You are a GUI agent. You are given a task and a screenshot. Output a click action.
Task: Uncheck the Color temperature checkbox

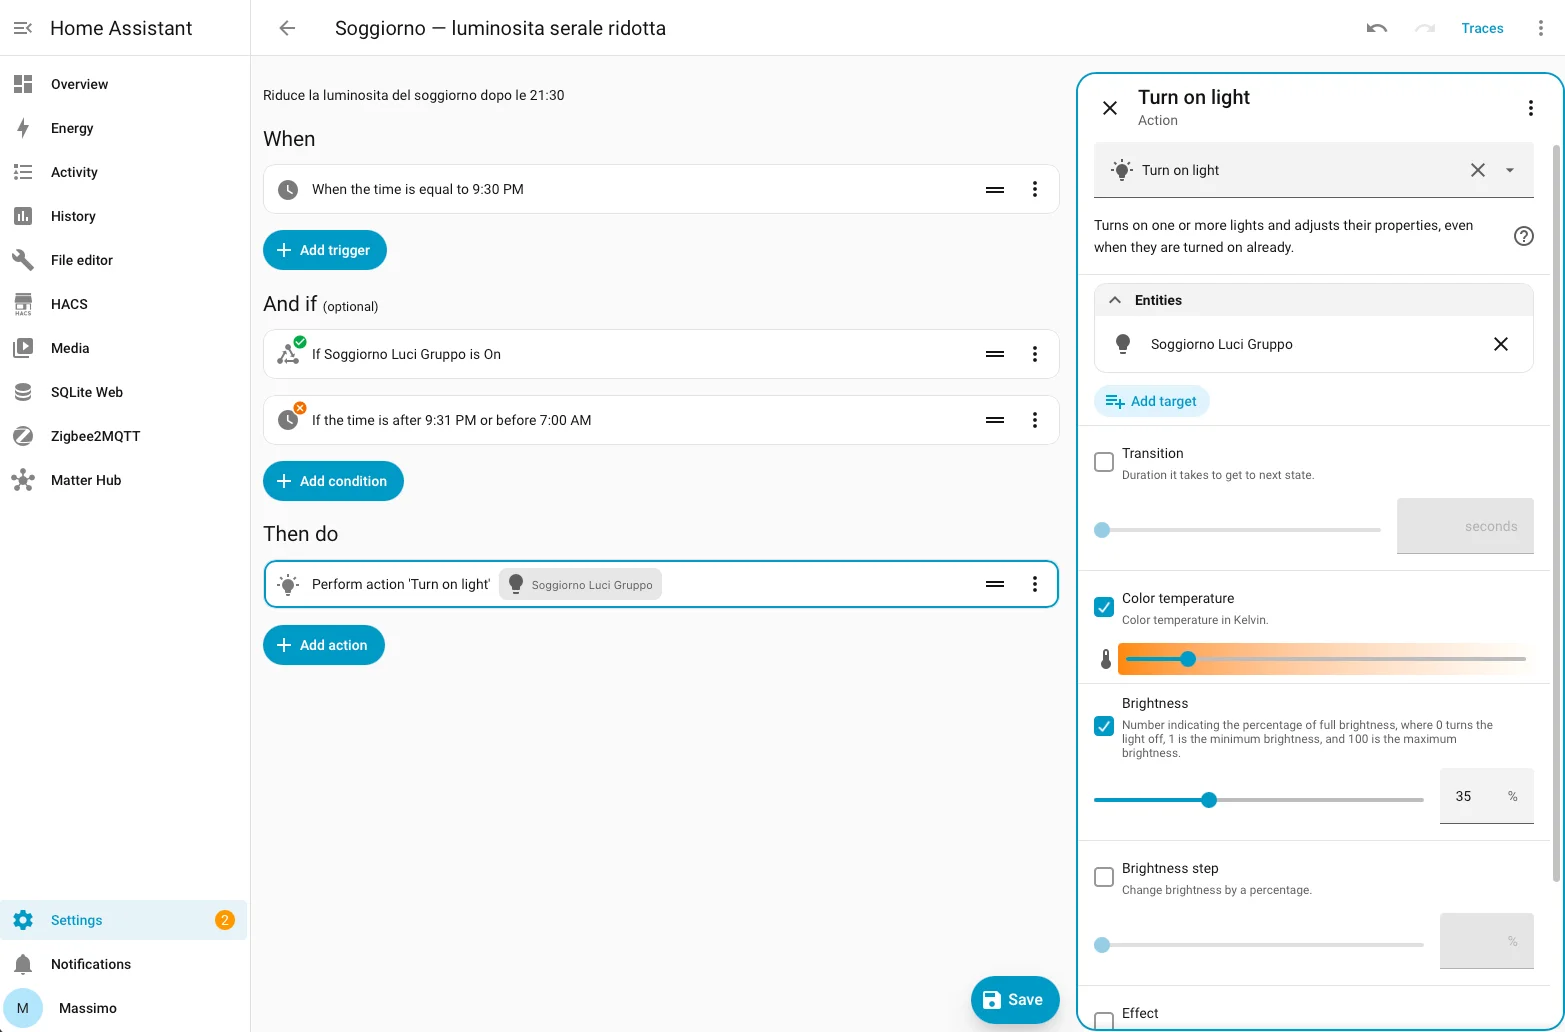(1104, 607)
